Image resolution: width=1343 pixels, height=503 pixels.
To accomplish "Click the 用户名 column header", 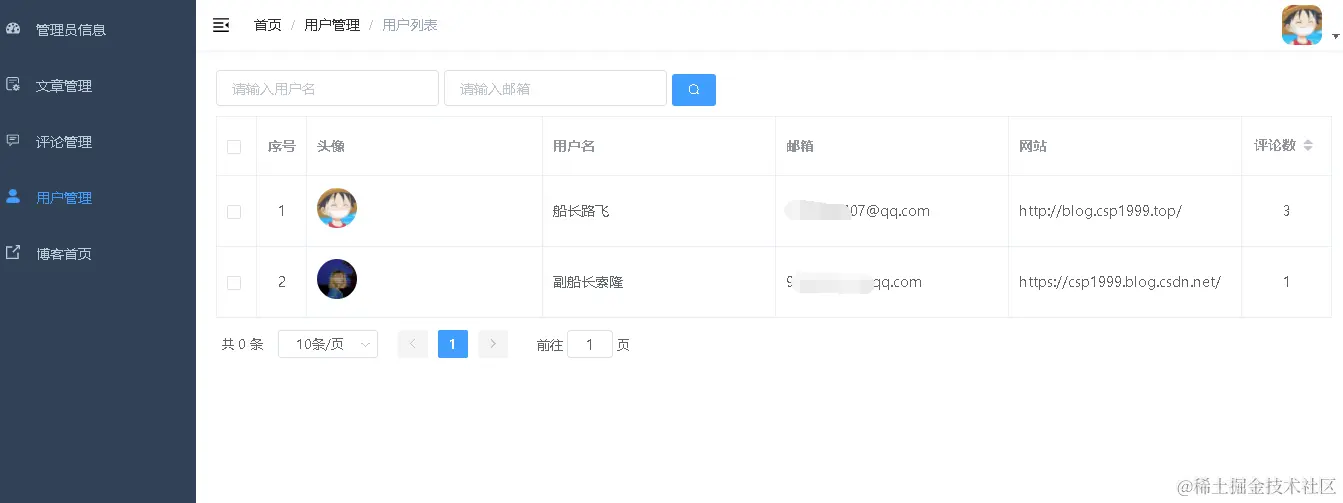I will [574, 146].
